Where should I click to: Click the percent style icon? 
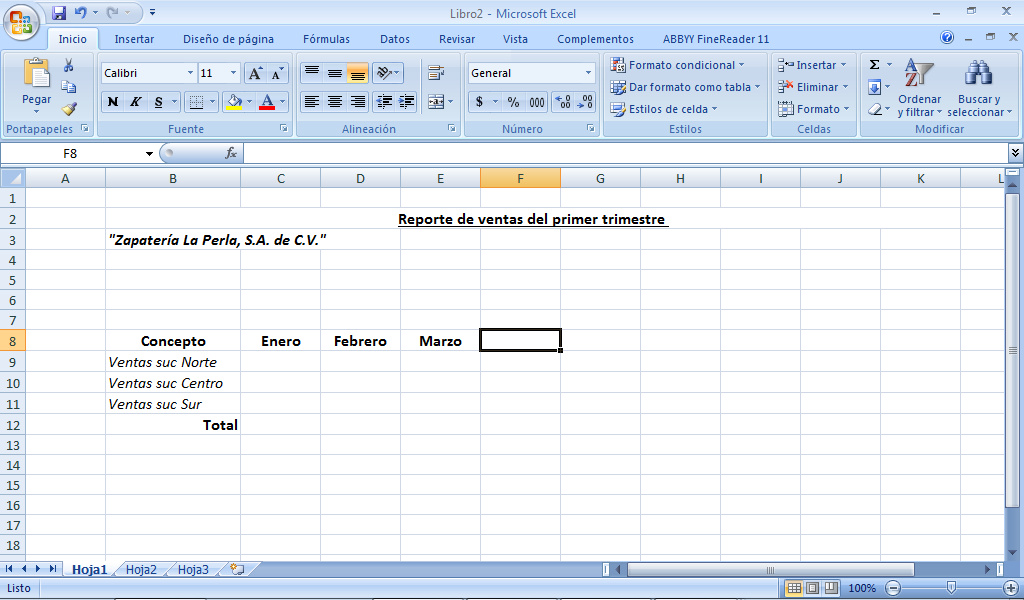pos(513,102)
